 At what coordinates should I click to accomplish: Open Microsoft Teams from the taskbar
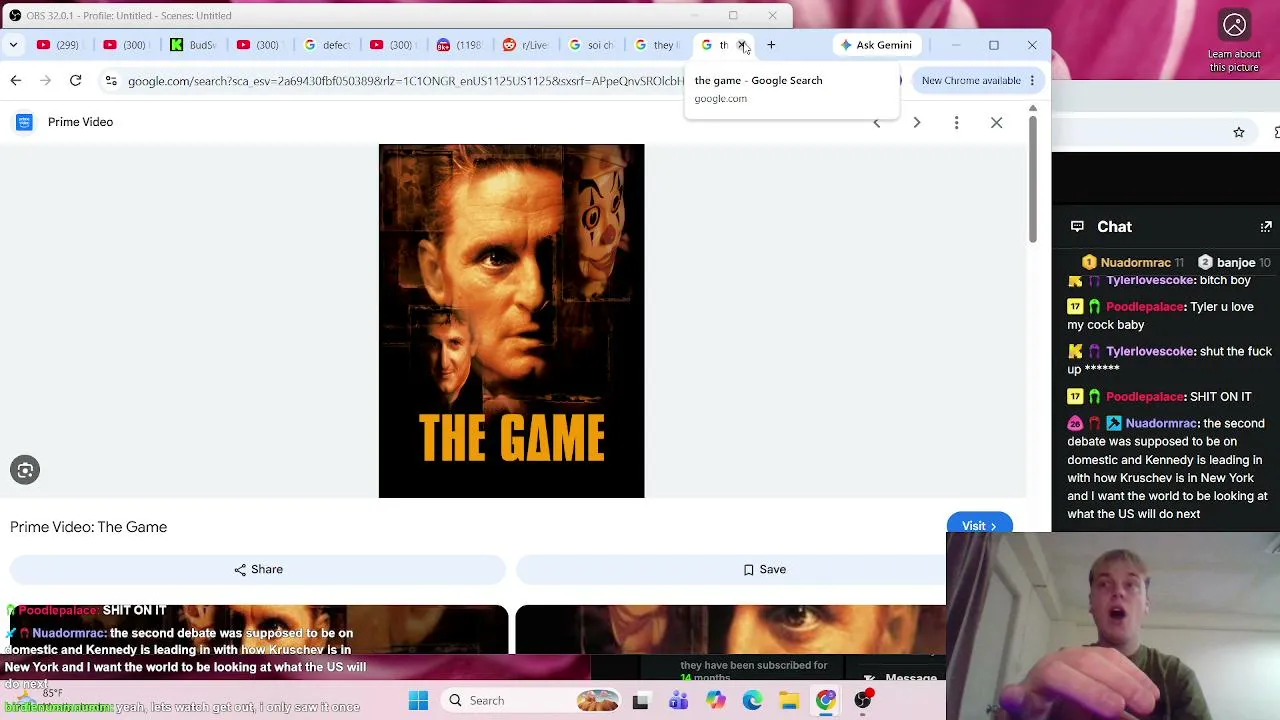click(x=678, y=701)
